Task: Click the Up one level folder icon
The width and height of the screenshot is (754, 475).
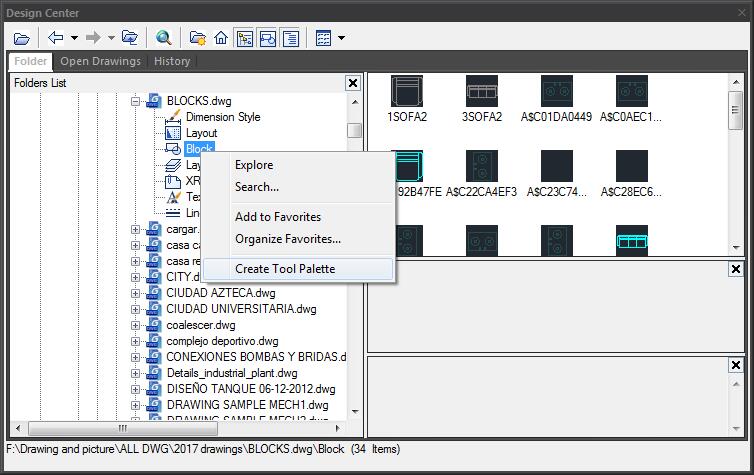Action: point(129,38)
